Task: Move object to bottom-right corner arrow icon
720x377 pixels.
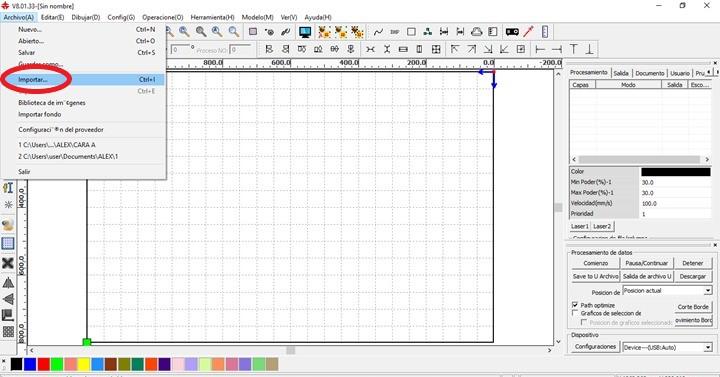Action: coord(488,49)
